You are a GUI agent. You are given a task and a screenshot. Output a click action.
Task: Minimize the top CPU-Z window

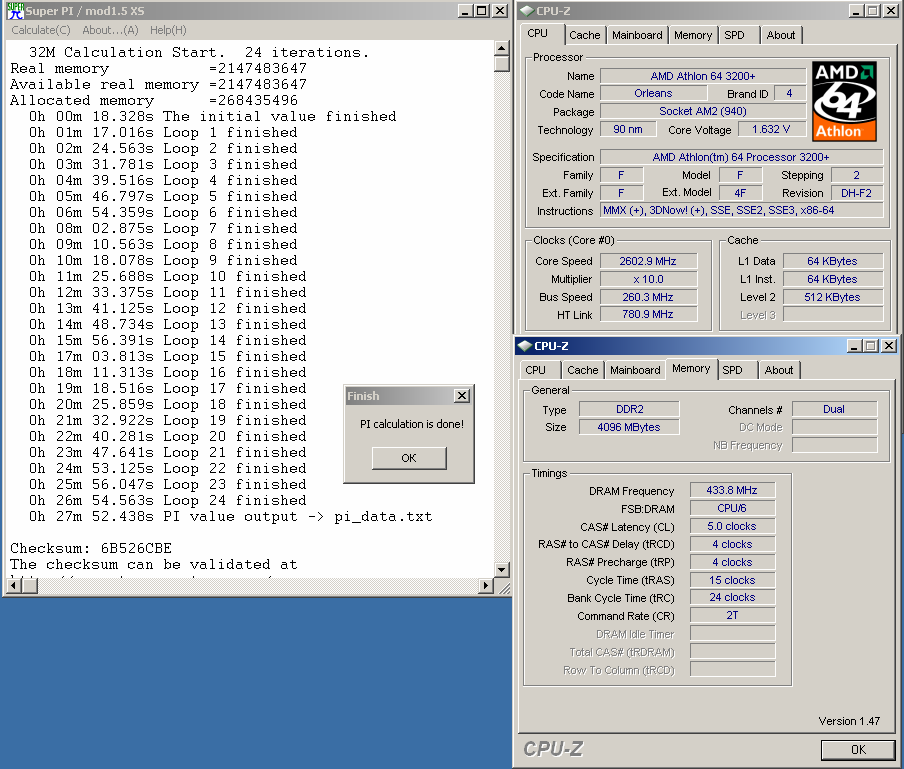click(857, 11)
